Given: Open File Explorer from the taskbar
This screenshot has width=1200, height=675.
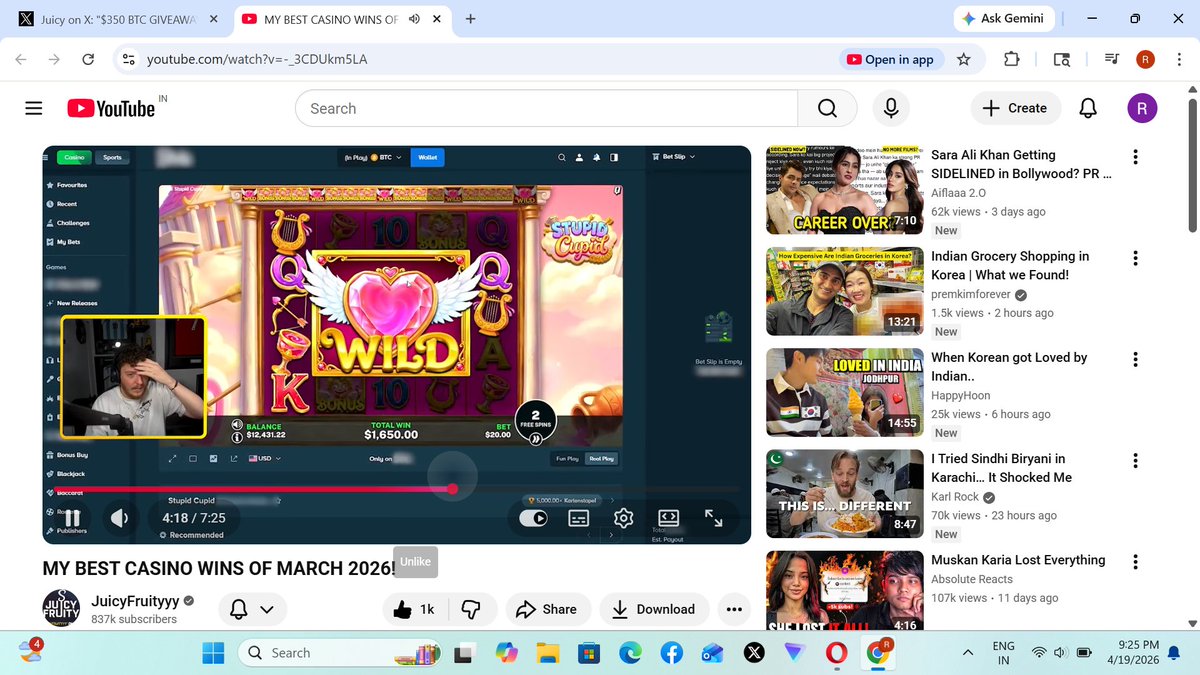Looking at the screenshot, I should click(547, 653).
